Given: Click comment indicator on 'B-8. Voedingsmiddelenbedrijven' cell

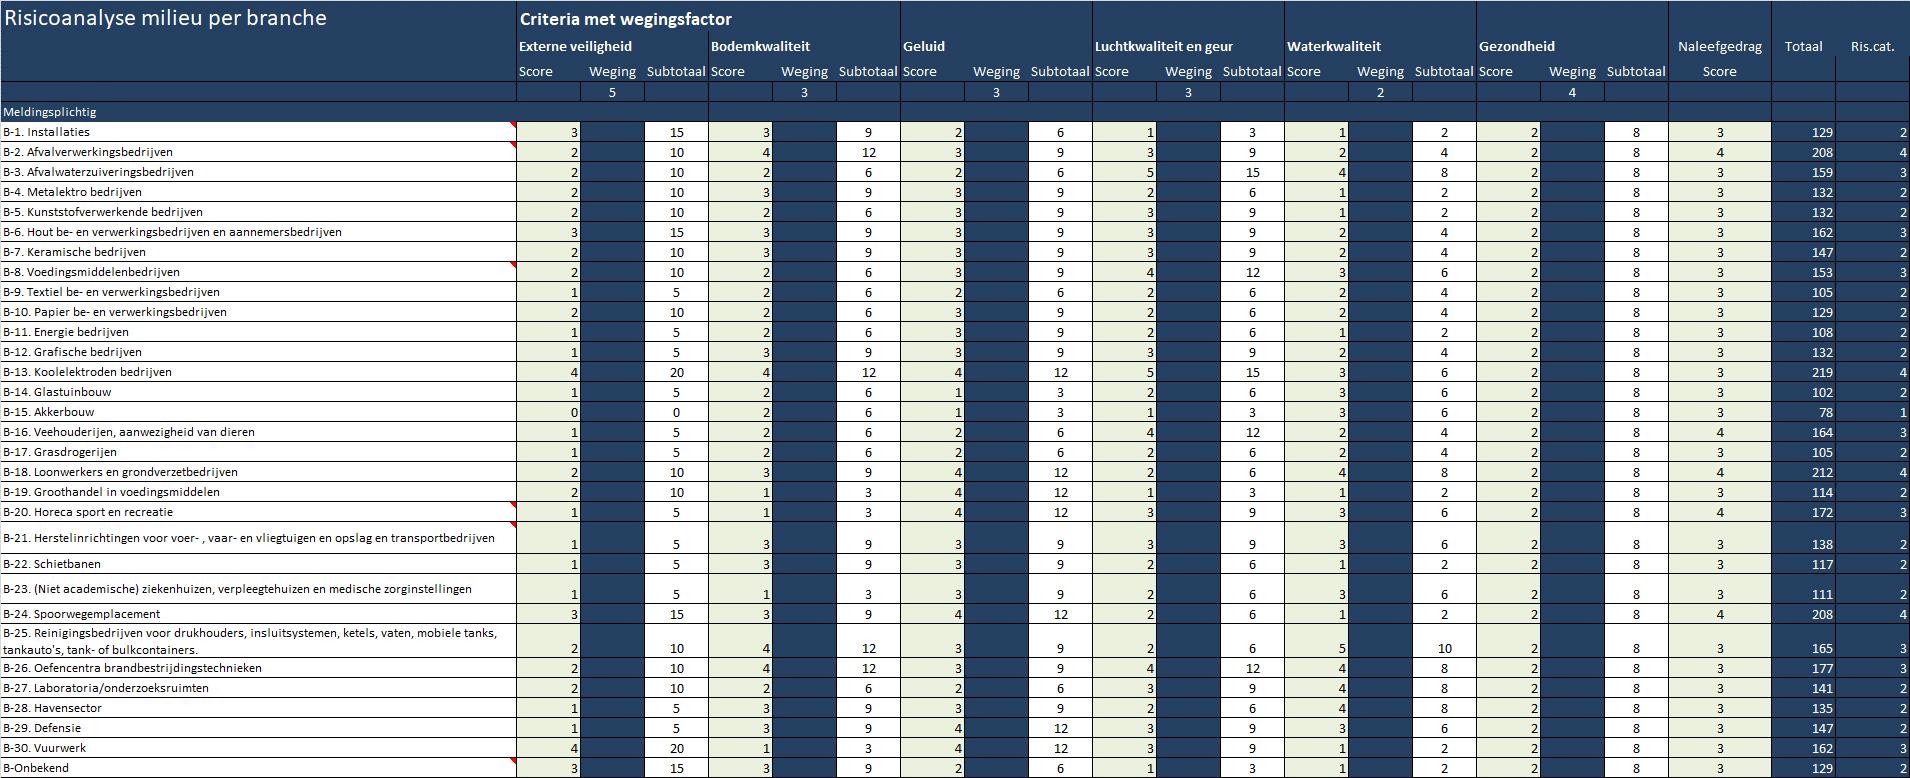Looking at the screenshot, I should tap(513, 265).
